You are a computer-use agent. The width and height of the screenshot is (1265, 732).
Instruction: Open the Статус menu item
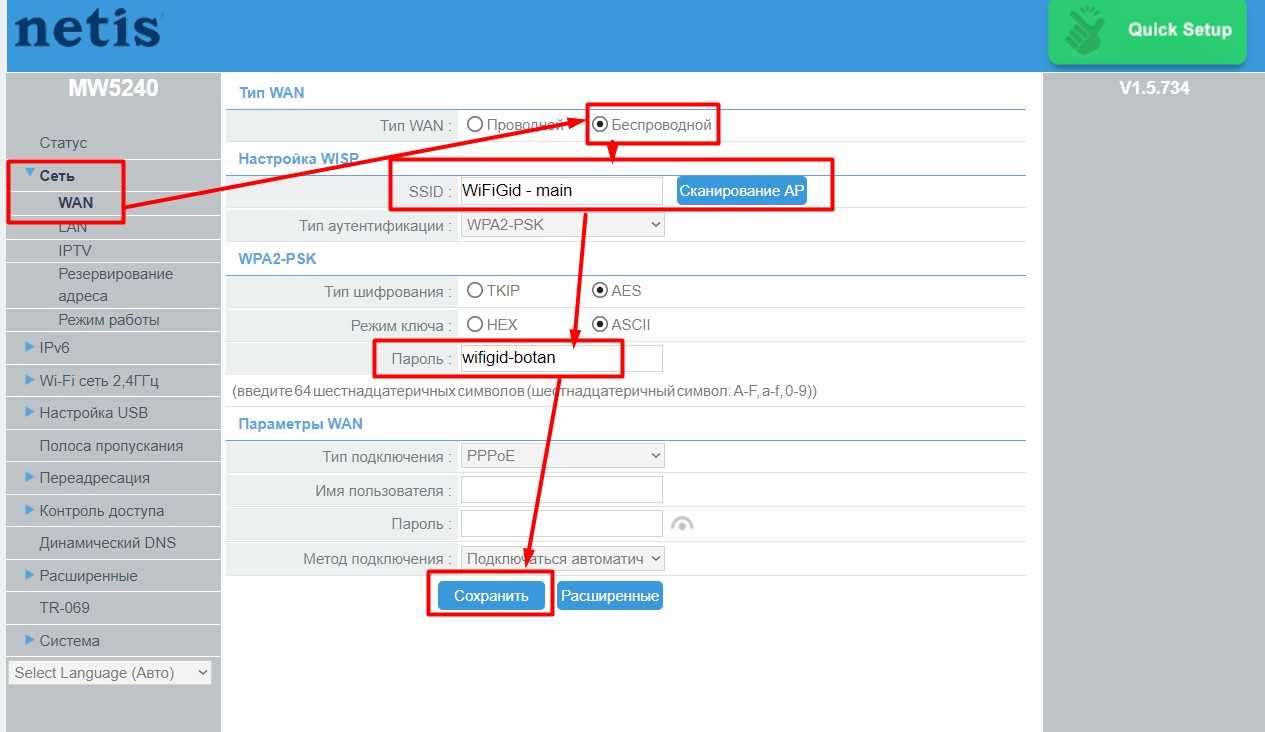(63, 143)
